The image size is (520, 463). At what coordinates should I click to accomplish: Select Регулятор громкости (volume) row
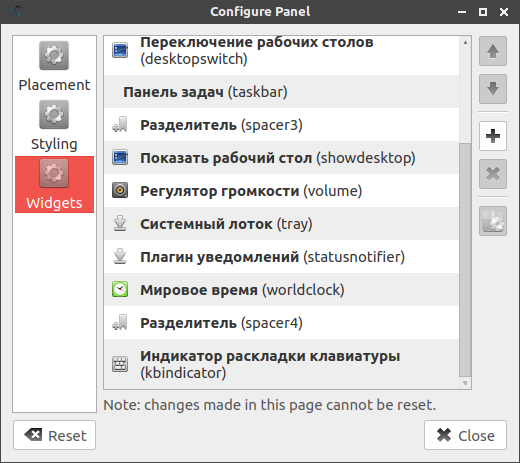click(282, 191)
